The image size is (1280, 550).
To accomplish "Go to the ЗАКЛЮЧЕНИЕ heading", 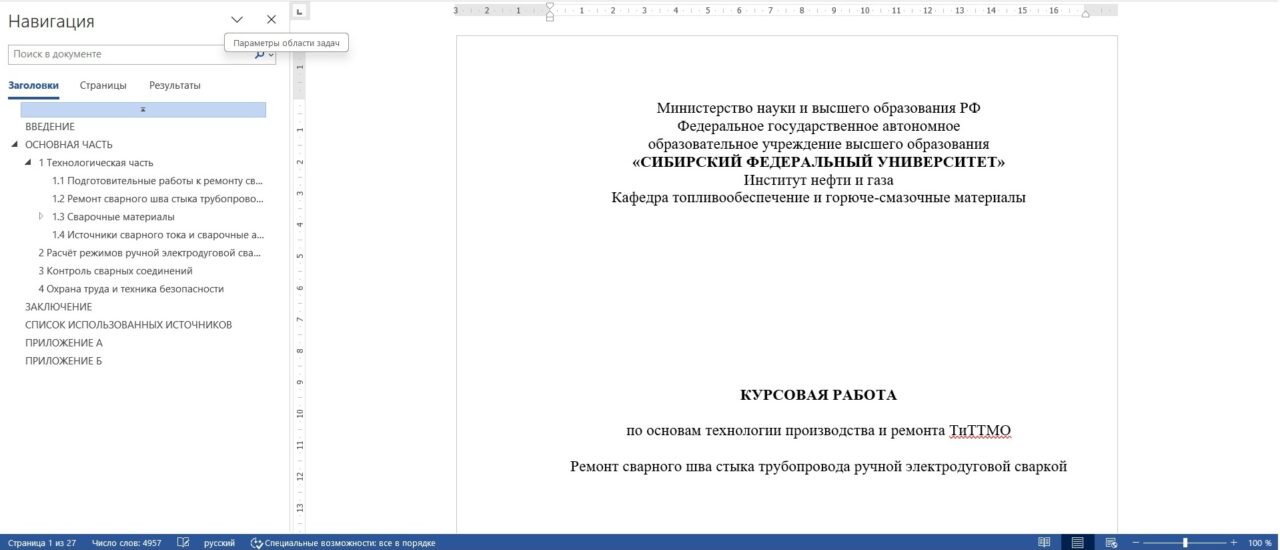I will (58, 307).
